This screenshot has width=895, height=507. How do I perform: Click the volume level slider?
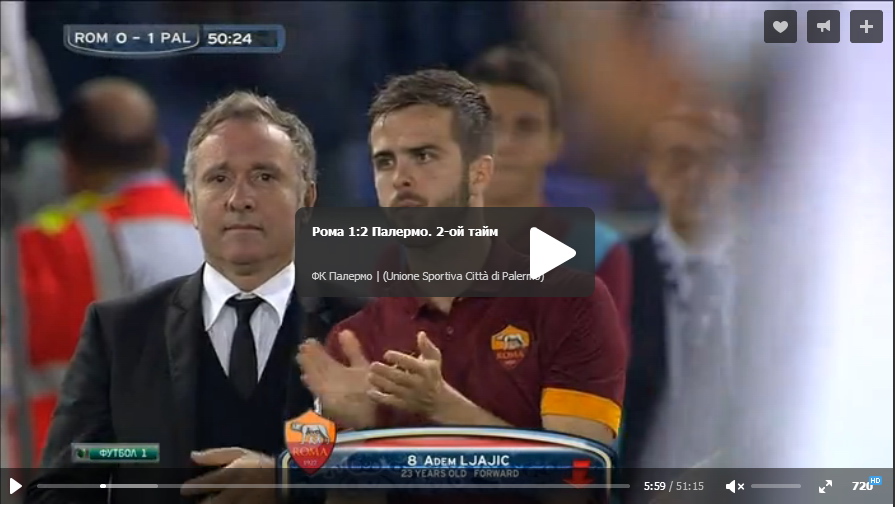click(x=776, y=486)
